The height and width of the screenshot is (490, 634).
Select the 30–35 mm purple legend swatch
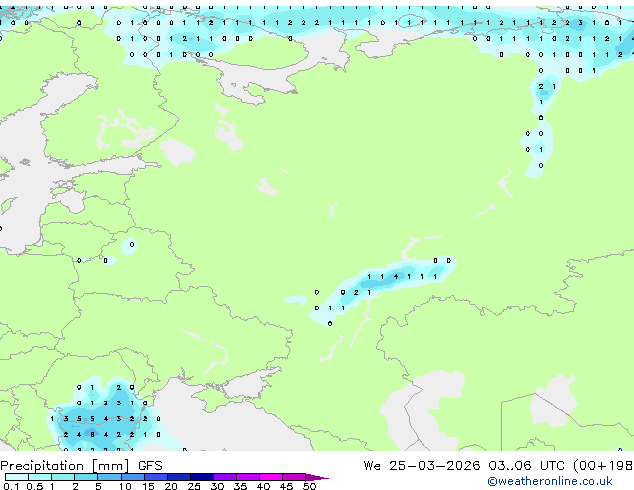[x=225, y=477]
